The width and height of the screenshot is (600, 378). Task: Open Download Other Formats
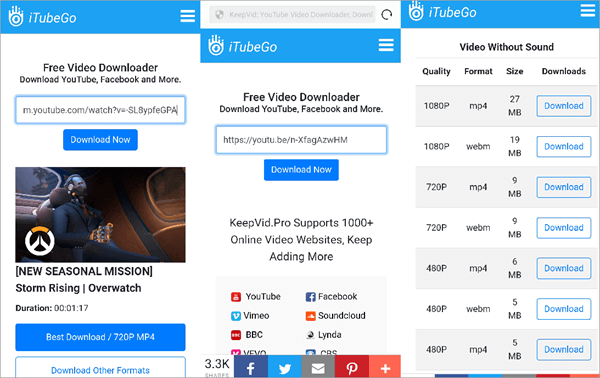tap(100, 368)
